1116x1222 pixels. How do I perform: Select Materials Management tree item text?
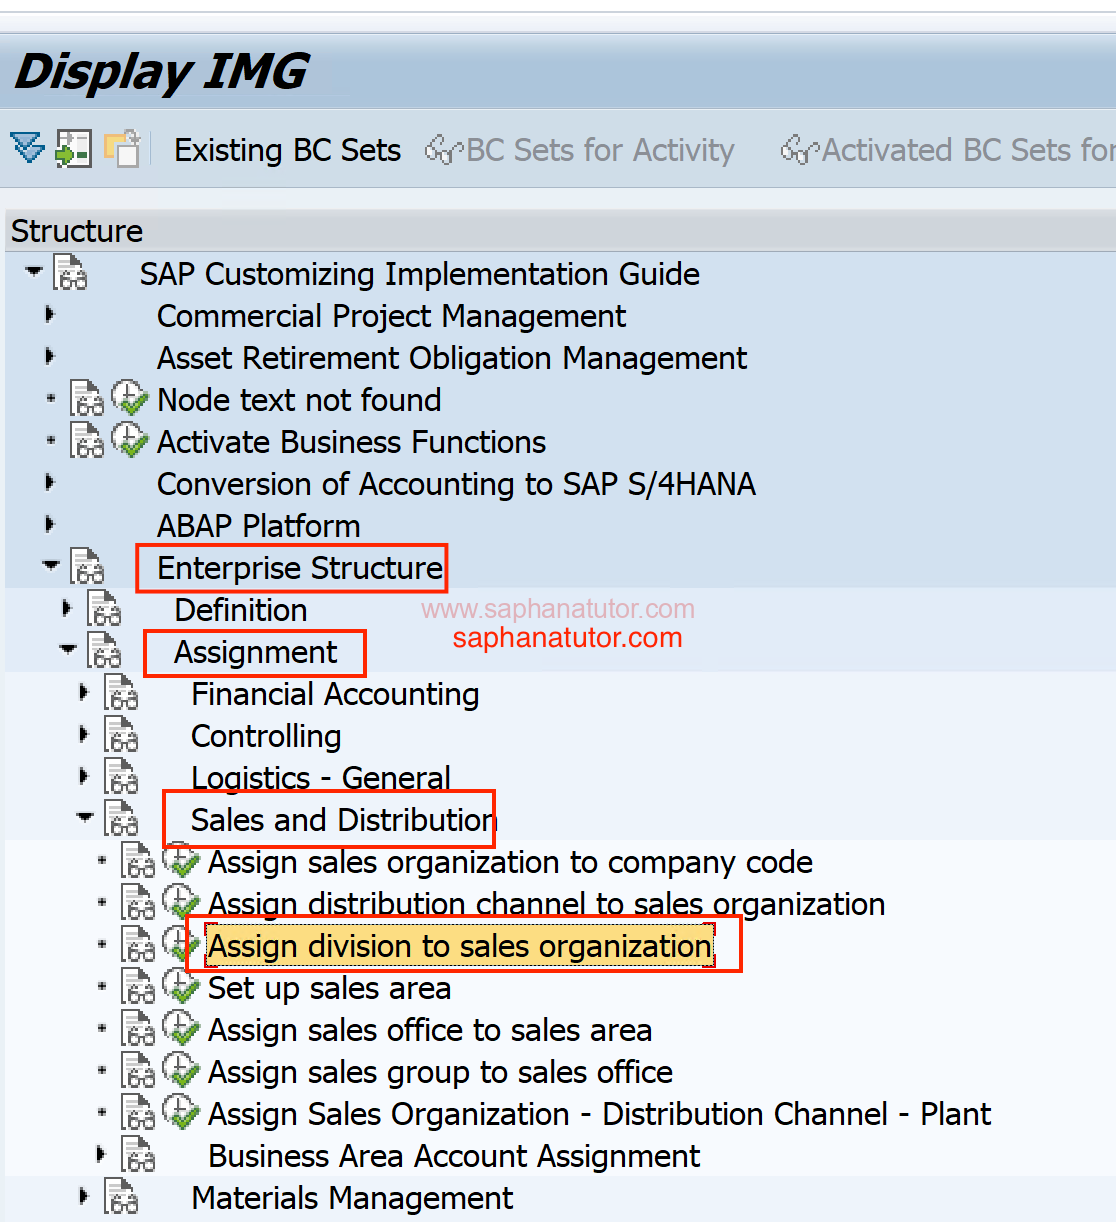click(352, 1198)
